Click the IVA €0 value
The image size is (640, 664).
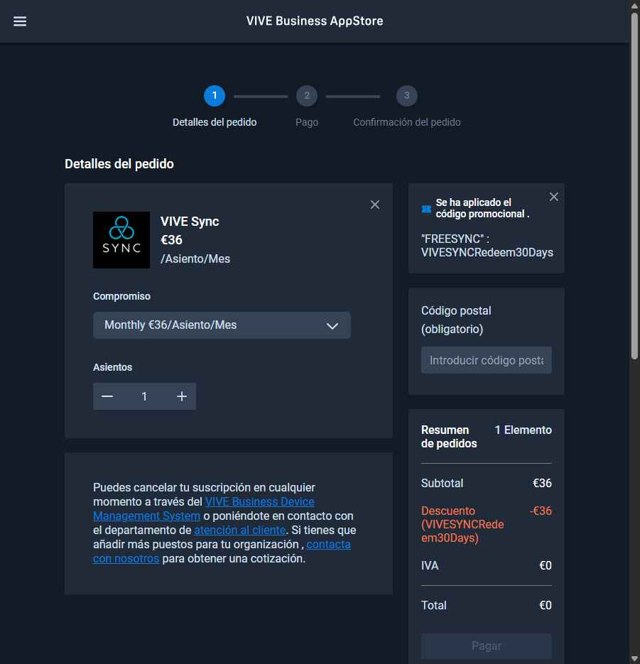(546, 566)
